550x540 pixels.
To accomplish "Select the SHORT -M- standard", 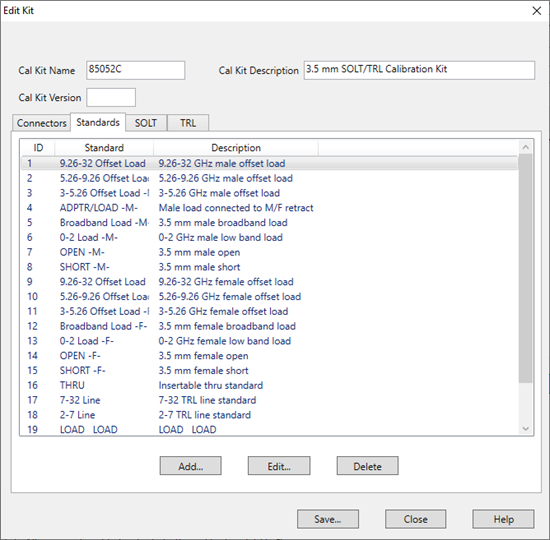I will click(269, 267).
